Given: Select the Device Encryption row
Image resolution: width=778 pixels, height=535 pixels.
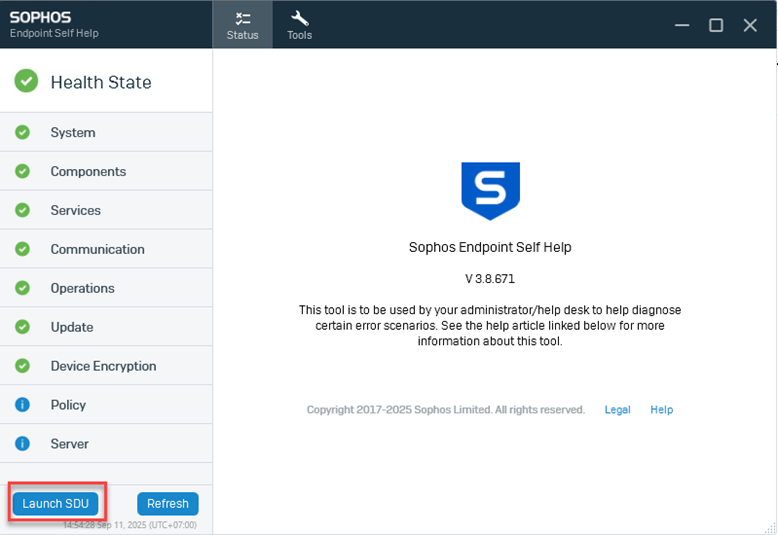Looking at the screenshot, I should coord(106,366).
